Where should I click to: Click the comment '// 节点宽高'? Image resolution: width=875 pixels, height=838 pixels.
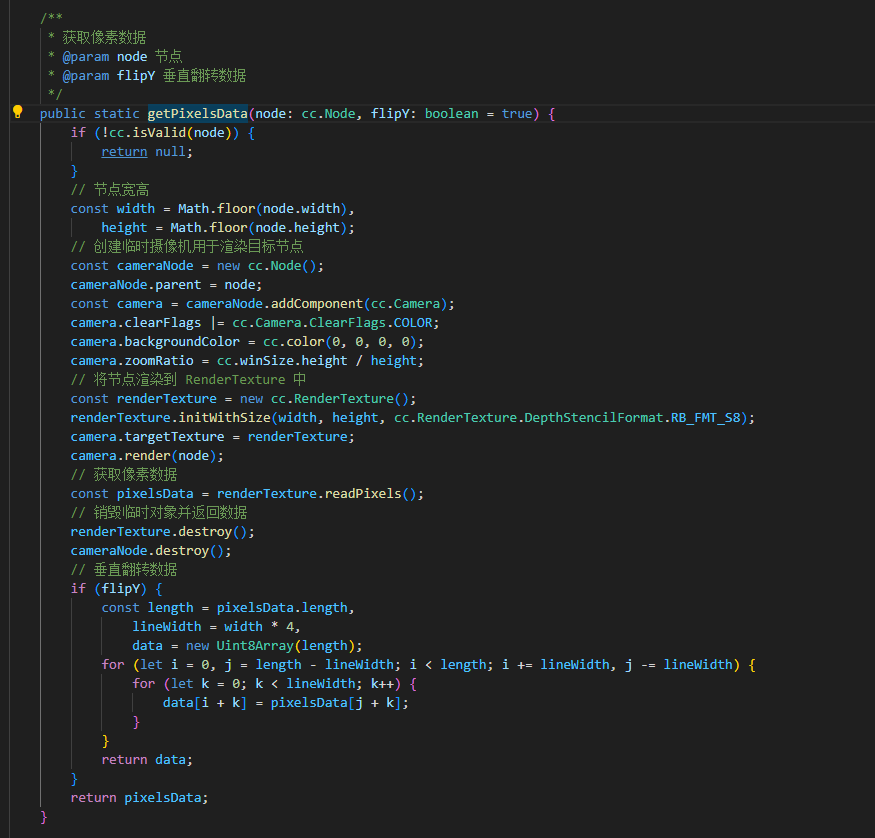click(110, 190)
